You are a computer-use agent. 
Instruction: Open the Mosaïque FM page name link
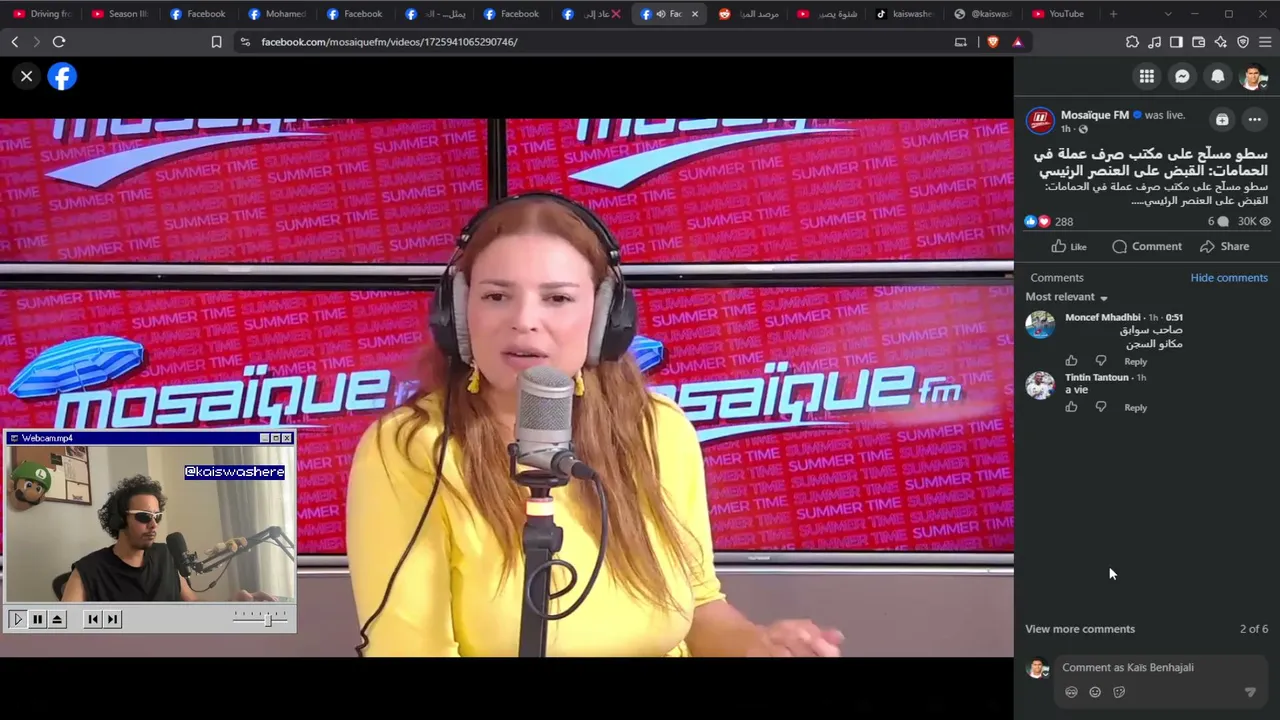(1095, 115)
